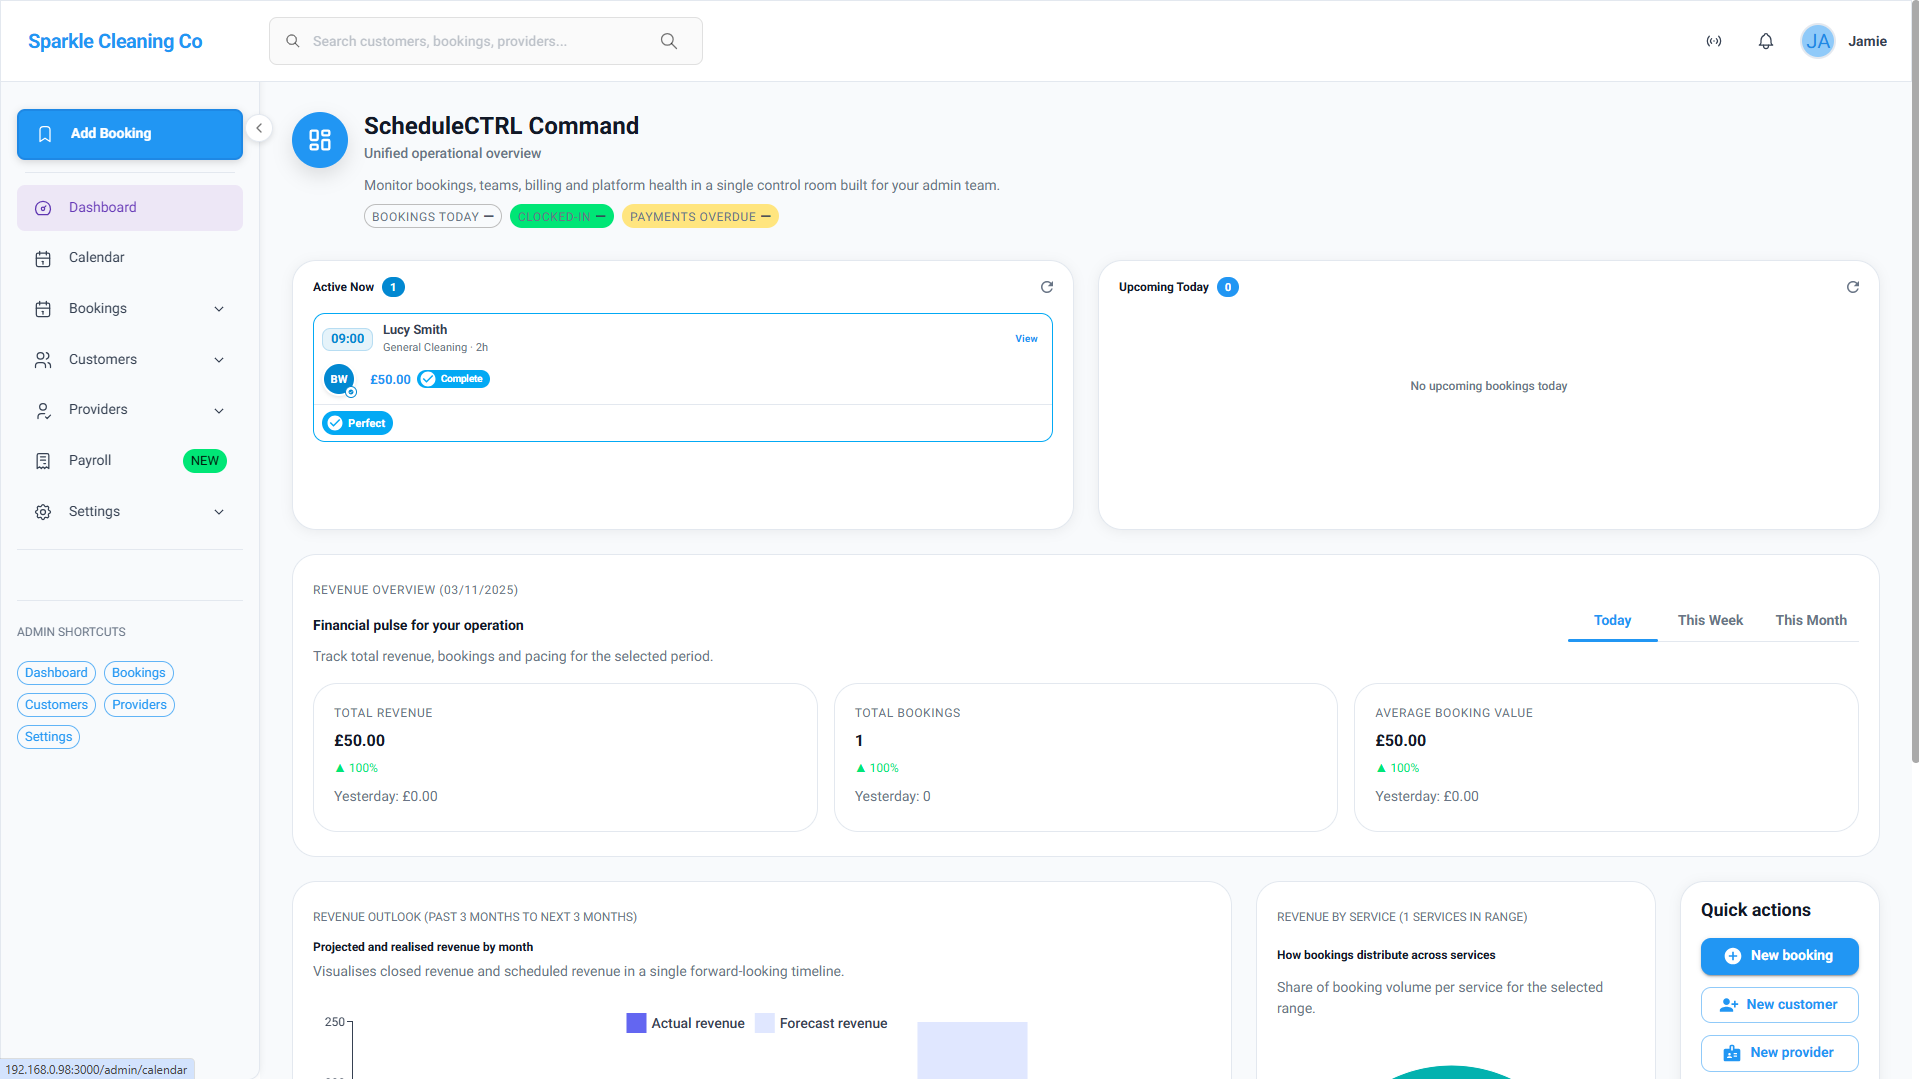Click the Payroll receipt icon

point(43,461)
